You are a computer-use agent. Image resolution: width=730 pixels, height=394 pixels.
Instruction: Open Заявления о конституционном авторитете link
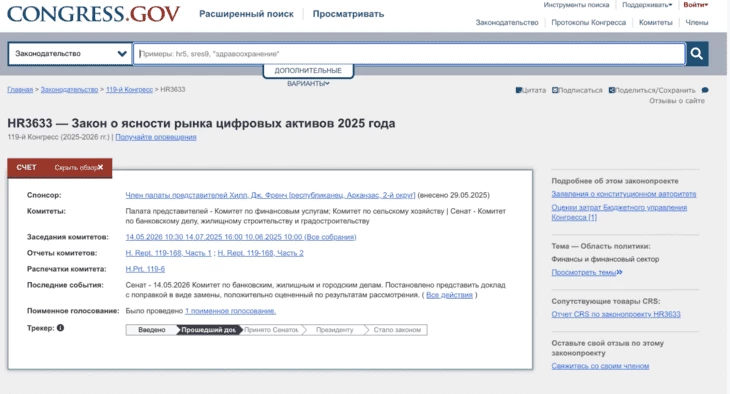pos(624,194)
